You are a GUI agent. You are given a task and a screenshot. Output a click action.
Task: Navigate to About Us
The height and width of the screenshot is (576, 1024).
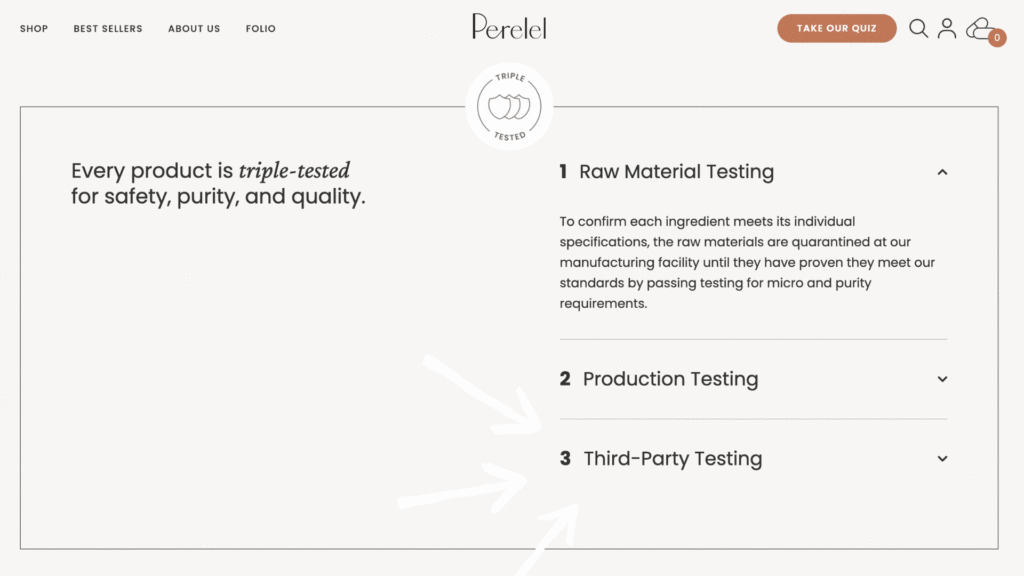point(194,29)
